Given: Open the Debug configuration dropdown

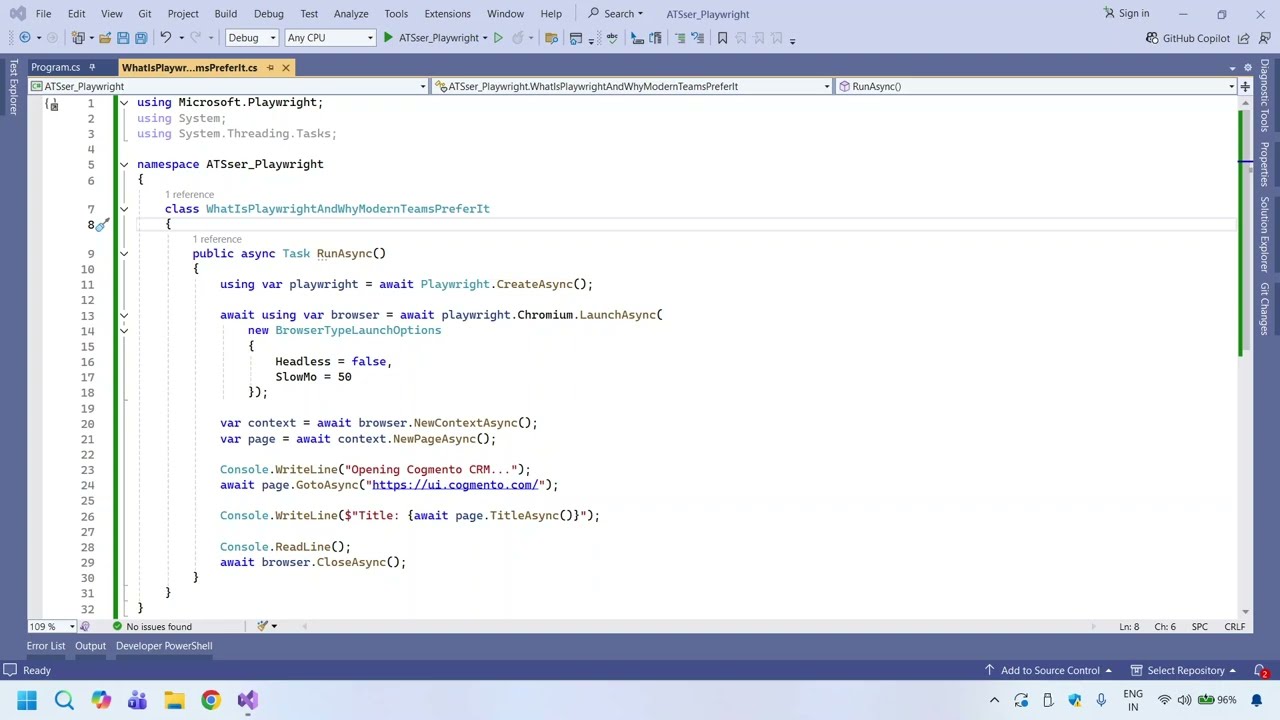Looking at the screenshot, I should pos(251,38).
